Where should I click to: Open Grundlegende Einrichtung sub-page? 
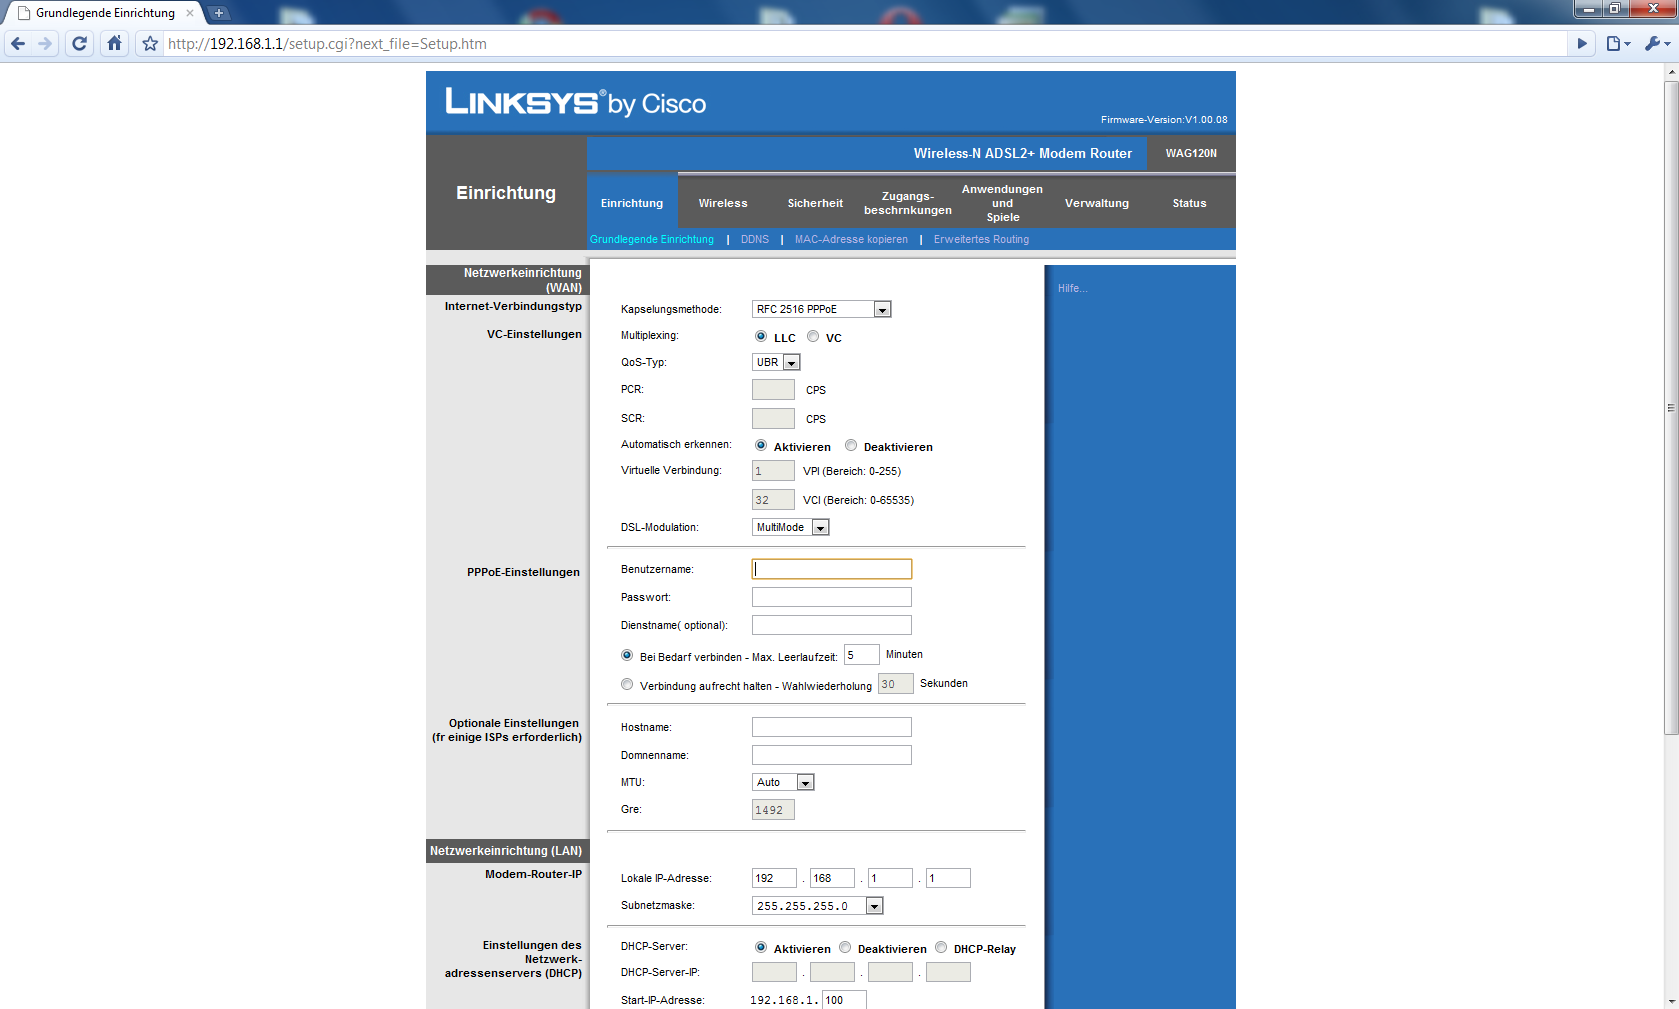(x=652, y=239)
